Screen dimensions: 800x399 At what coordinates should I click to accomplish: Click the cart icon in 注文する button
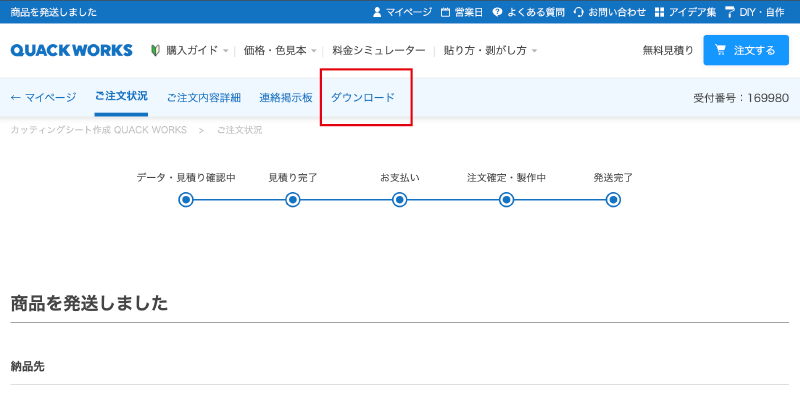(720, 50)
